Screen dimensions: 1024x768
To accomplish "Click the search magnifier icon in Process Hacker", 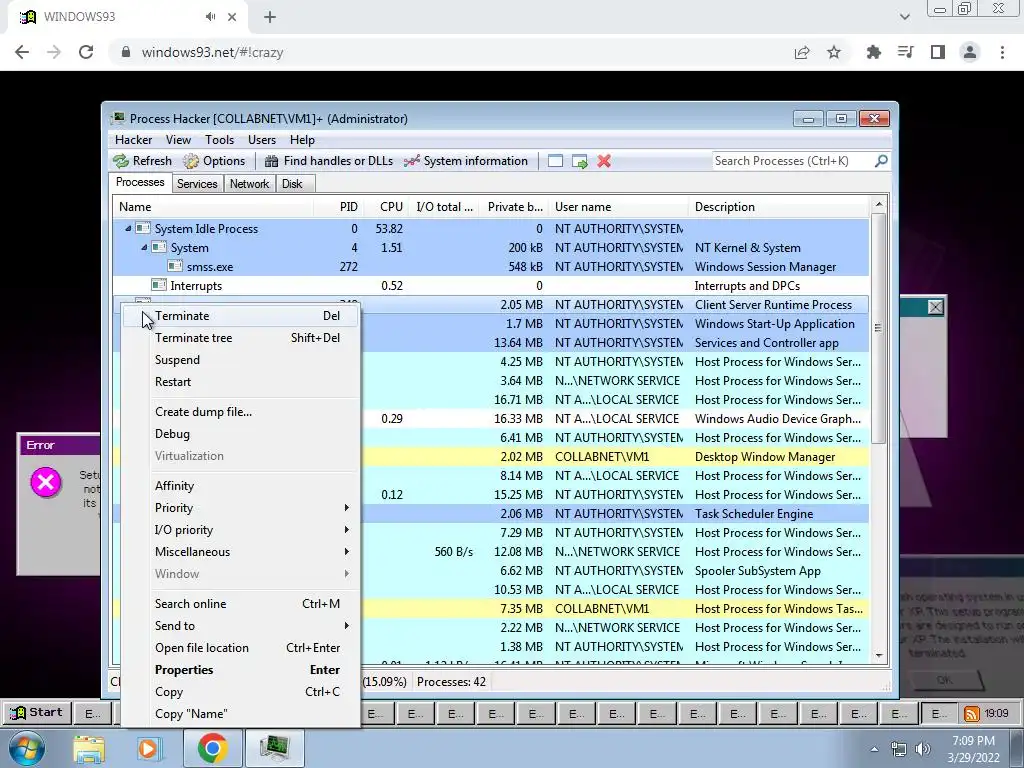I will coord(881,161).
